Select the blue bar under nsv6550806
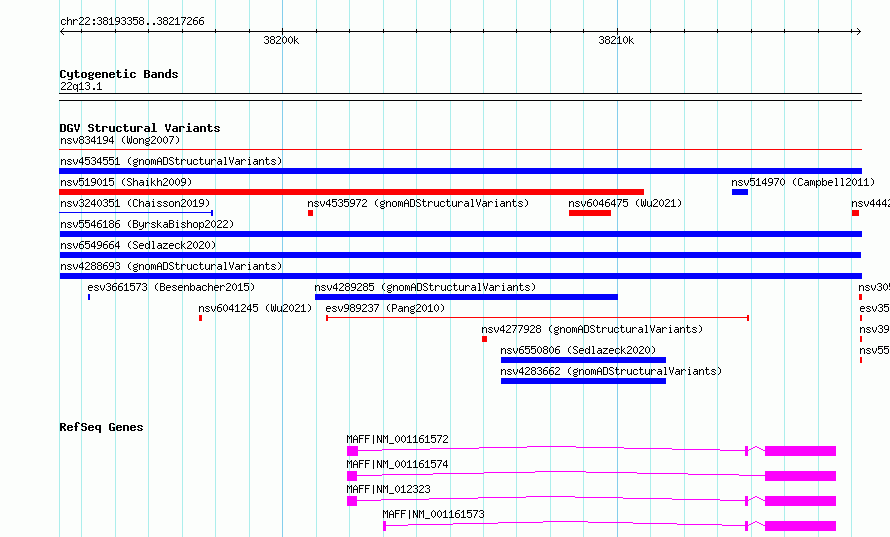 click(583, 360)
